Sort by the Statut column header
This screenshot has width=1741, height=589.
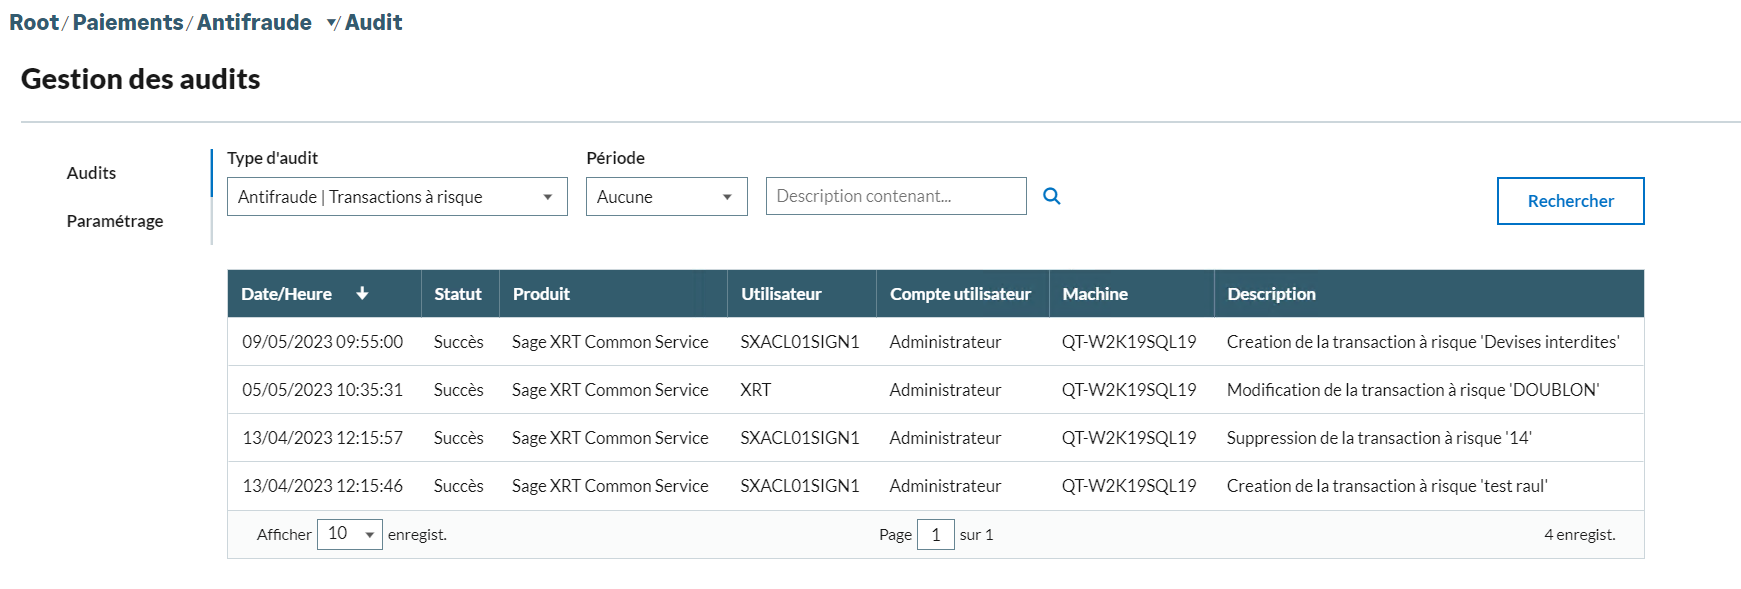click(458, 294)
